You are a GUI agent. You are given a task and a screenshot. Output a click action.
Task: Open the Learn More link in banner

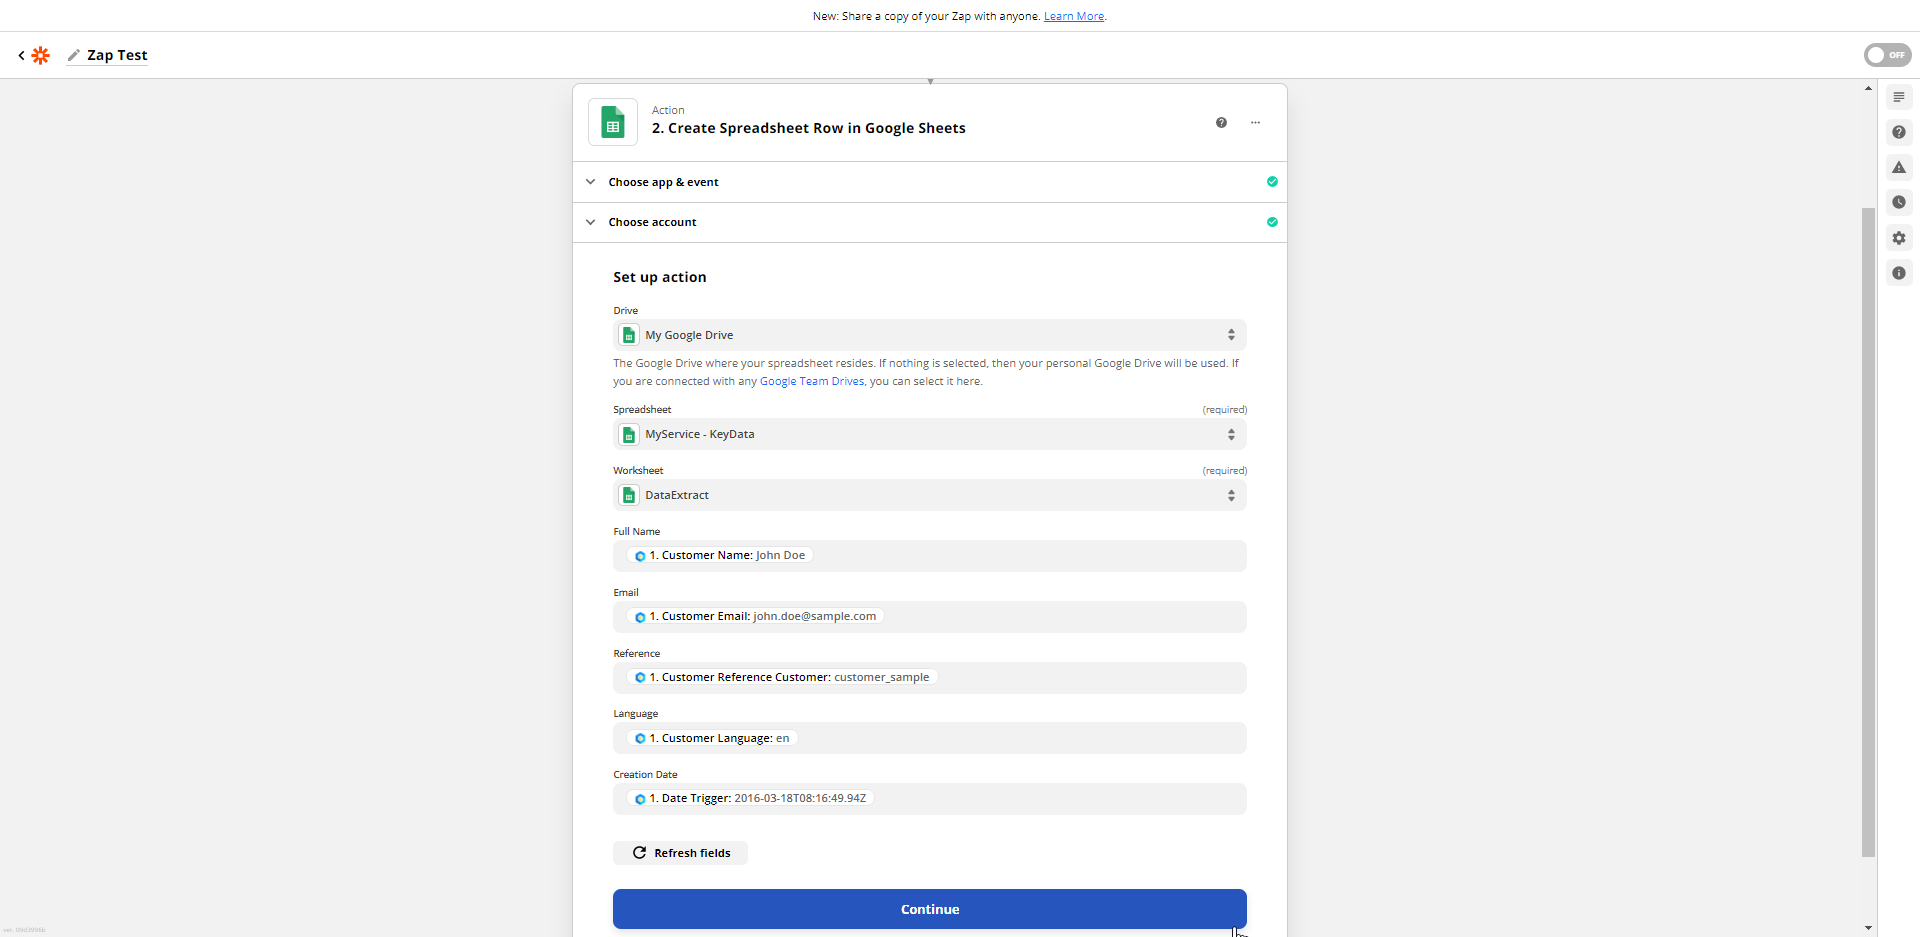tap(1074, 16)
